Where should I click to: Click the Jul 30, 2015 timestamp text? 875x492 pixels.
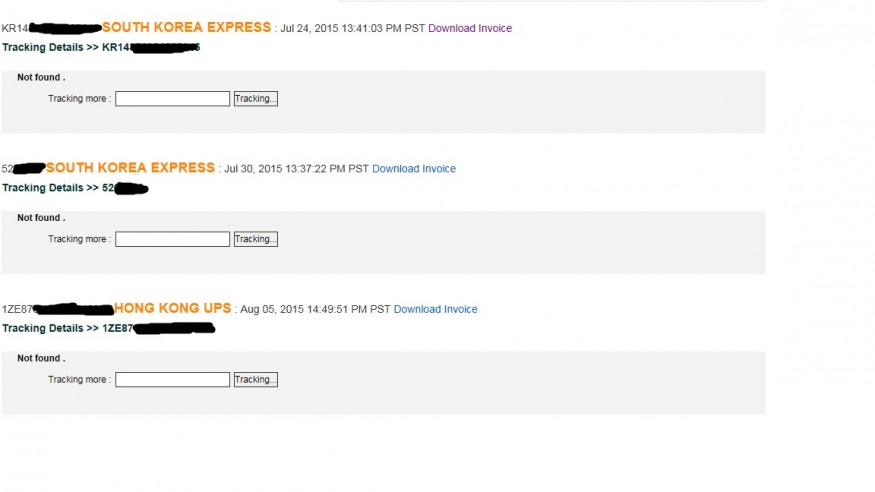tap(295, 169)
